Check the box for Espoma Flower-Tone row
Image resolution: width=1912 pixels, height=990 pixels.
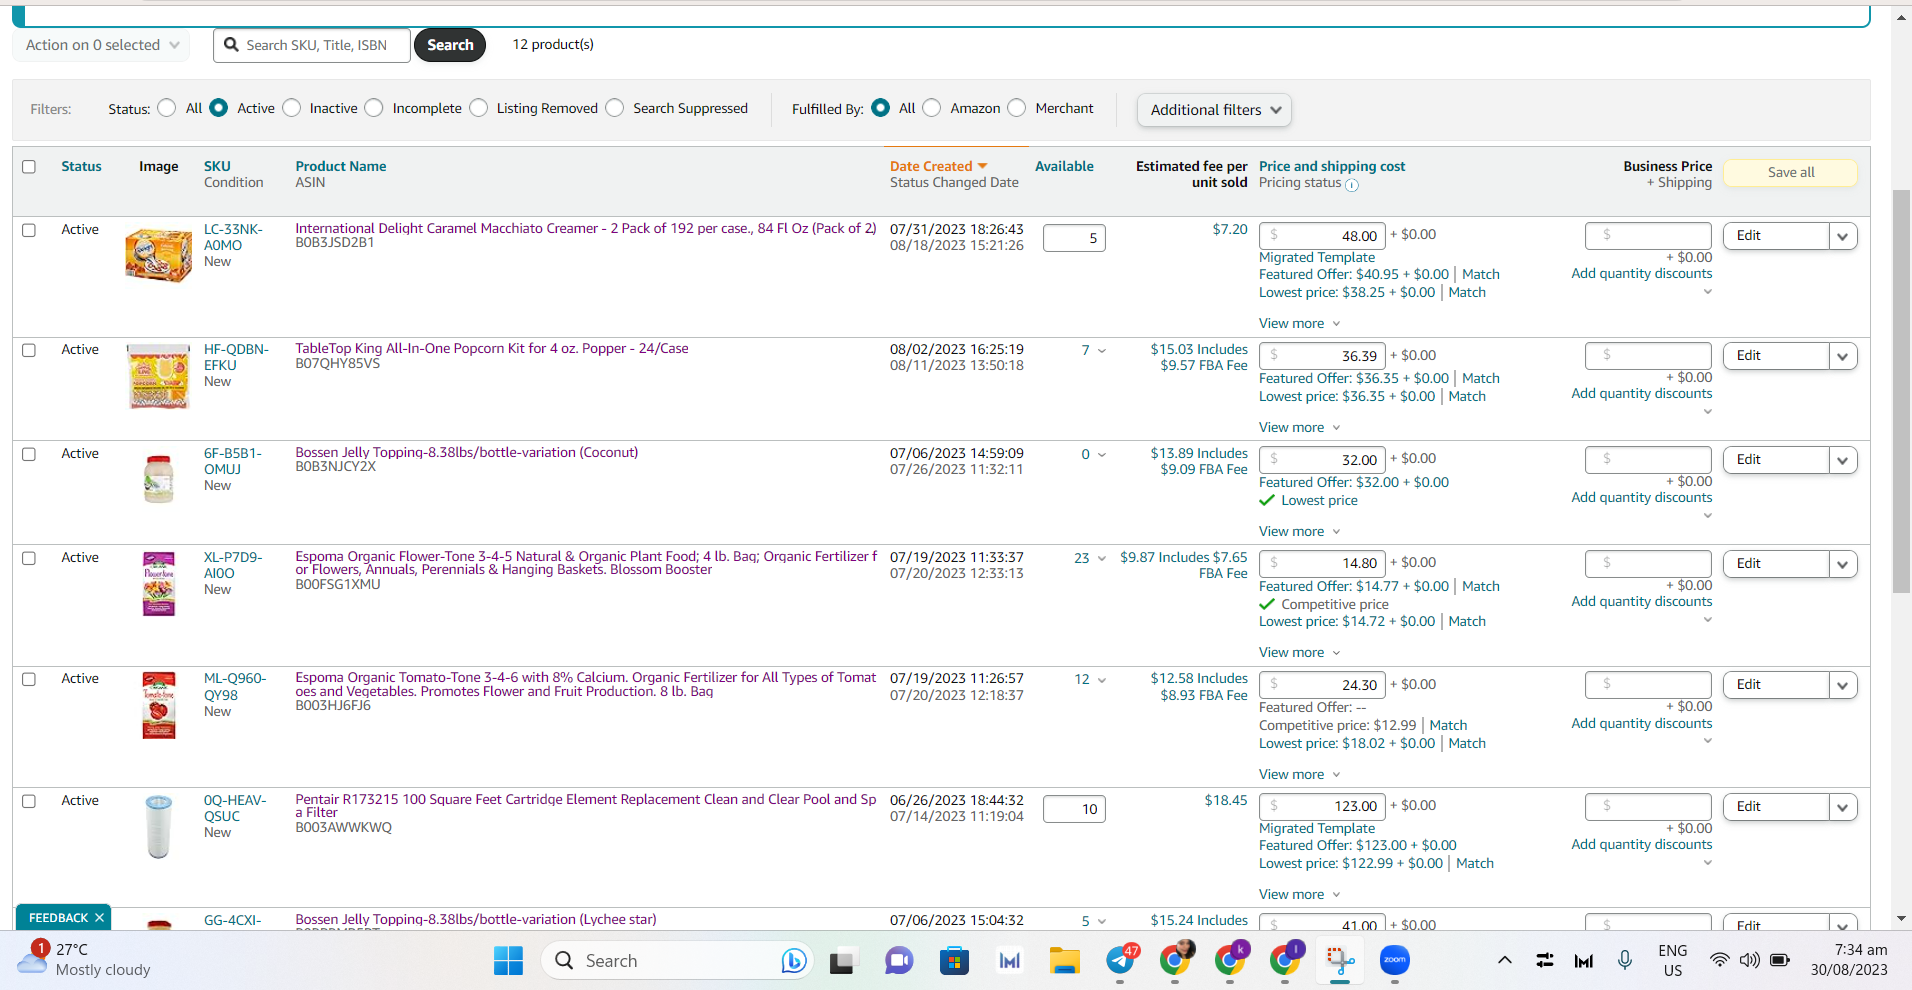(x=29, y=558)
